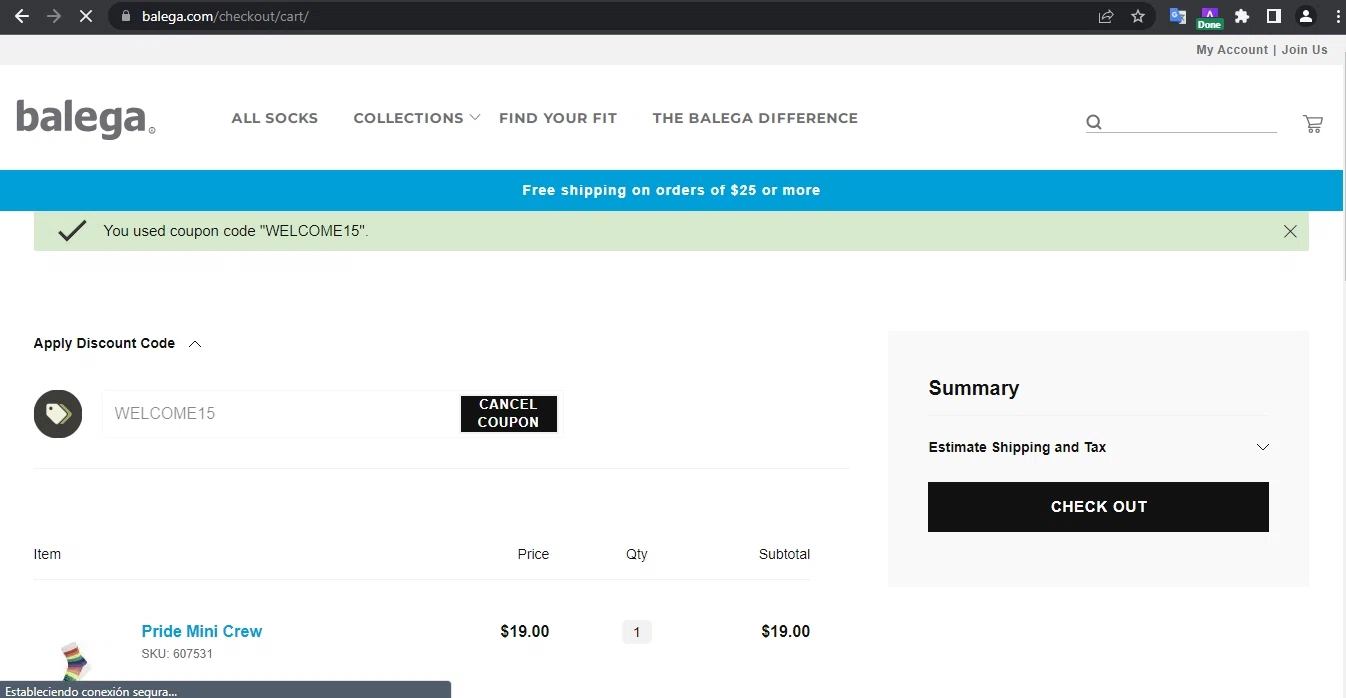This screenshot has height=698, width=1346.
Task: Click the $19.00 unit price
Action: pos(525,631)
